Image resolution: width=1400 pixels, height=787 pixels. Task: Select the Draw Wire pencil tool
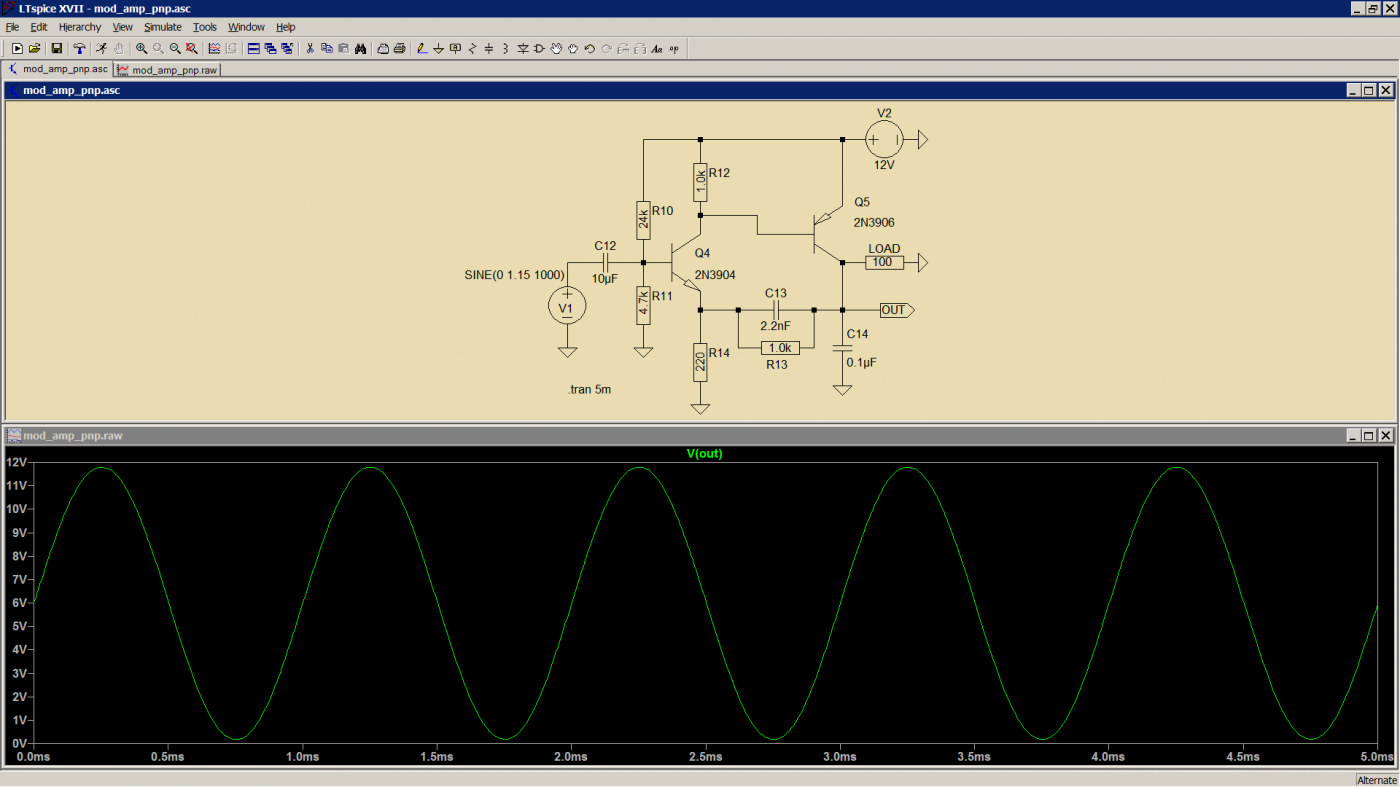click(422, 48)
